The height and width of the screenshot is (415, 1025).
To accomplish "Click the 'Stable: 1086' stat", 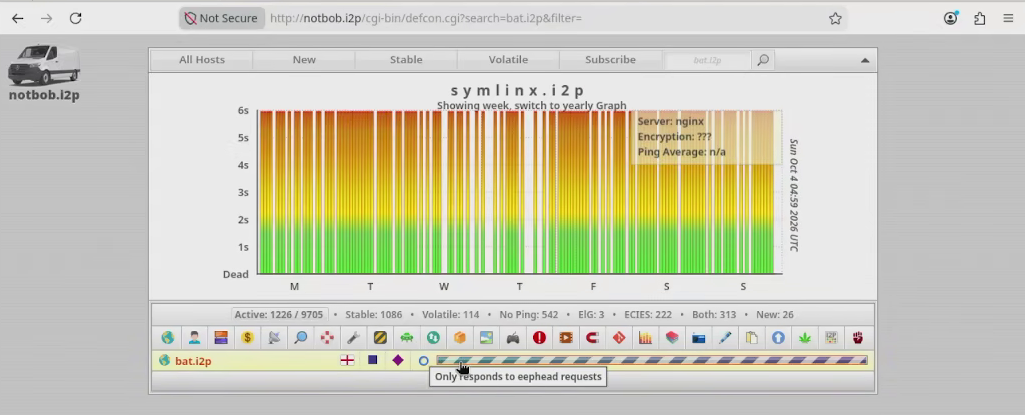I will tap(374, 314).
